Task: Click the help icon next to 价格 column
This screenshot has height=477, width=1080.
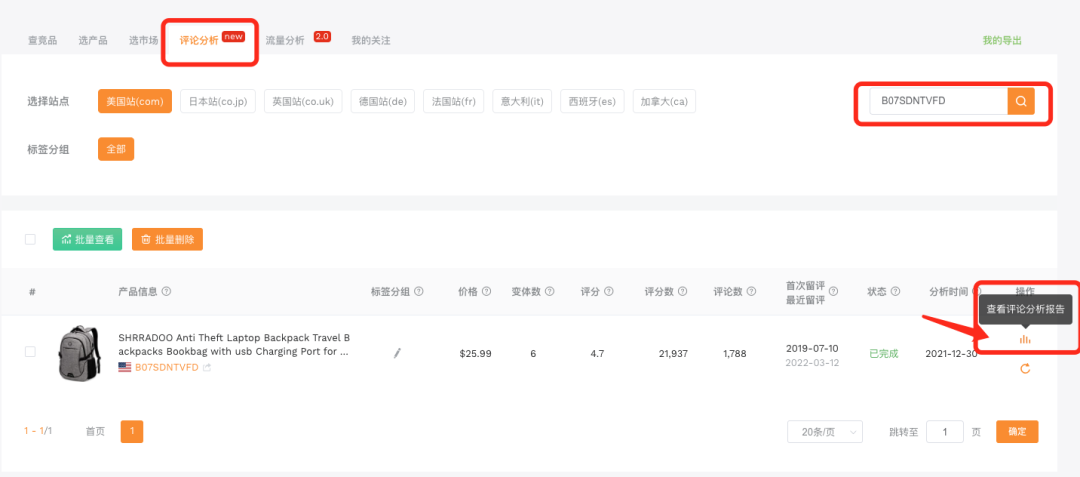Action: [487, 292]
